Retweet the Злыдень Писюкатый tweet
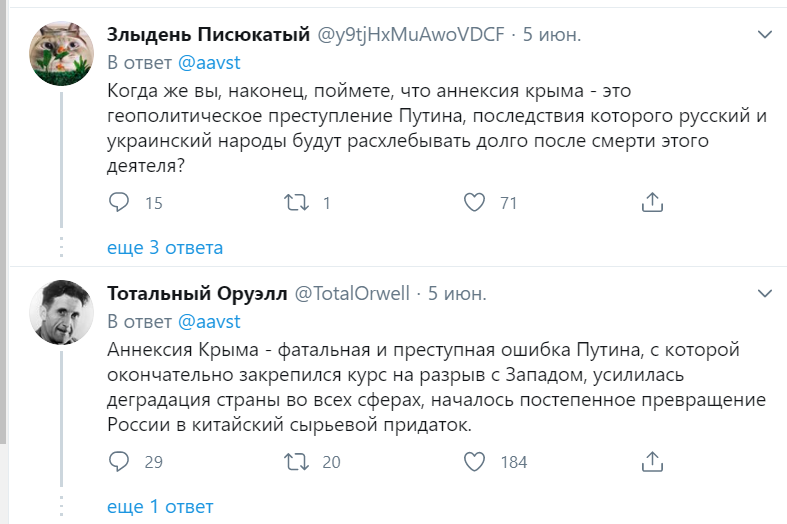This screenshot has width=787, height=524. click(x=297, y=203)
